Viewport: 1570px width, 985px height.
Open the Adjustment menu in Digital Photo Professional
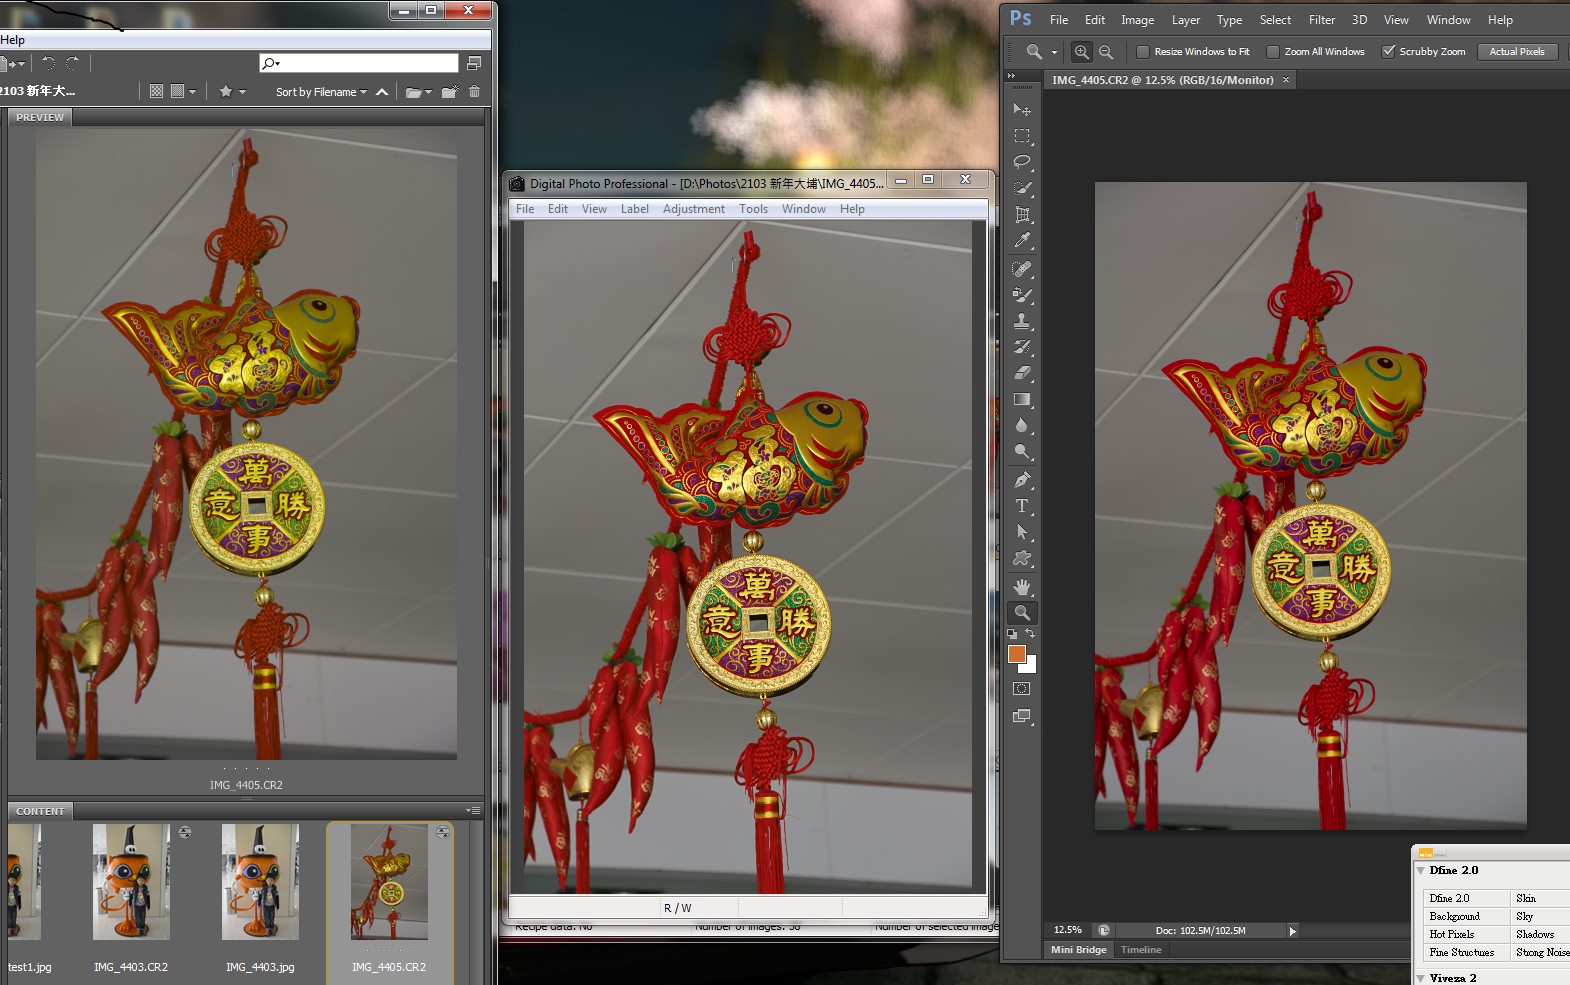694,209
